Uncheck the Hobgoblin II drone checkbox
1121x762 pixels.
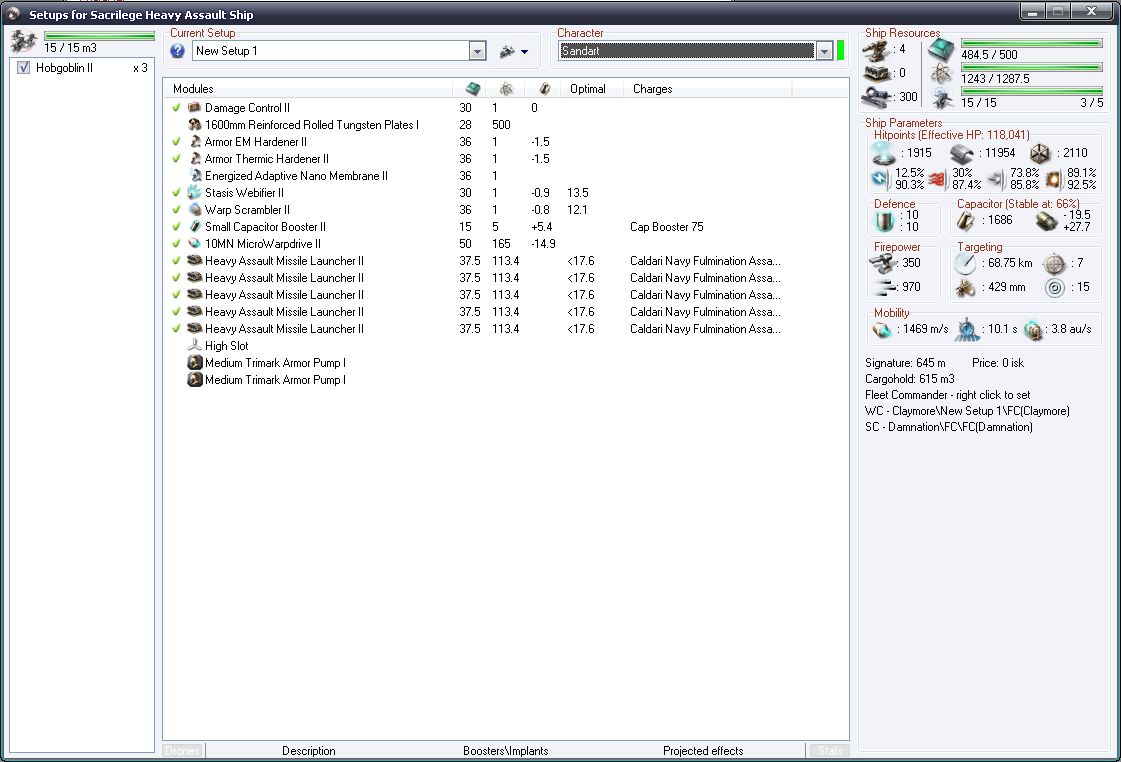(24, 68)
